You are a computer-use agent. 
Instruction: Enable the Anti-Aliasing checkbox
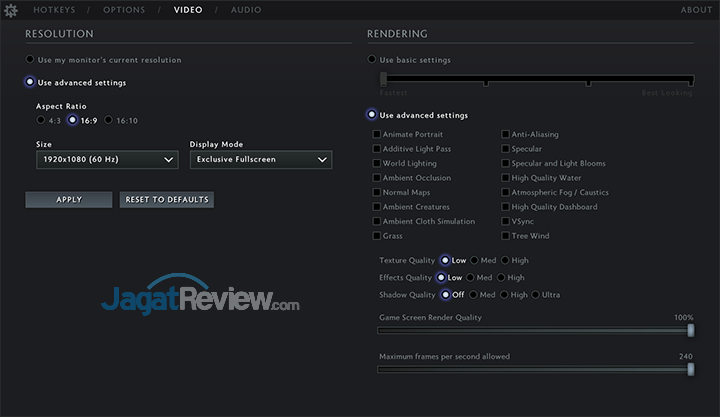pos(505,134)
